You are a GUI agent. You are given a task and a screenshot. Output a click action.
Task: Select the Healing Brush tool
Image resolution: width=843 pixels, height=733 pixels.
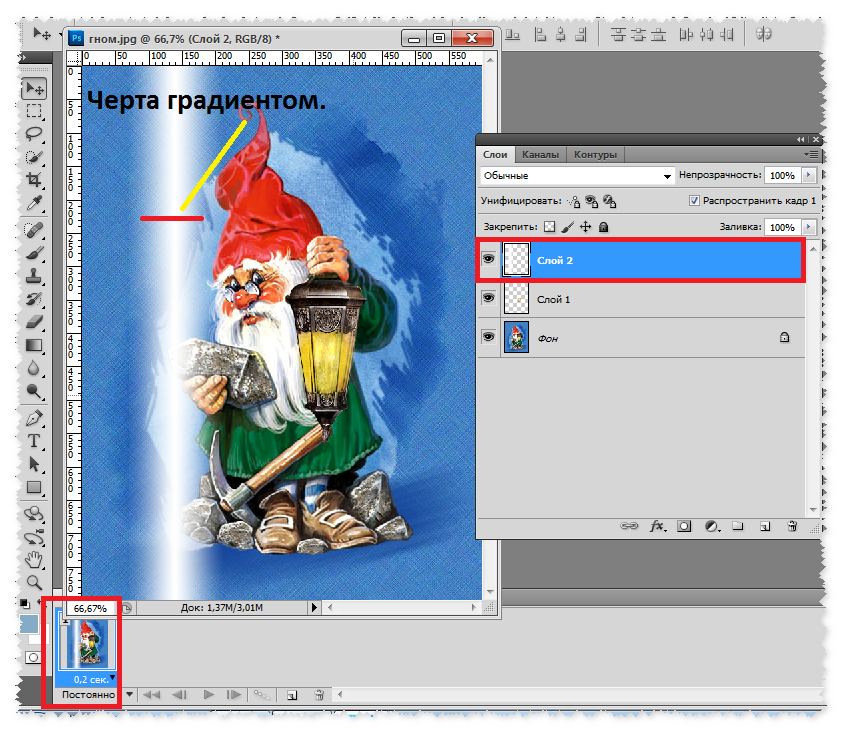tap(34, 230)
